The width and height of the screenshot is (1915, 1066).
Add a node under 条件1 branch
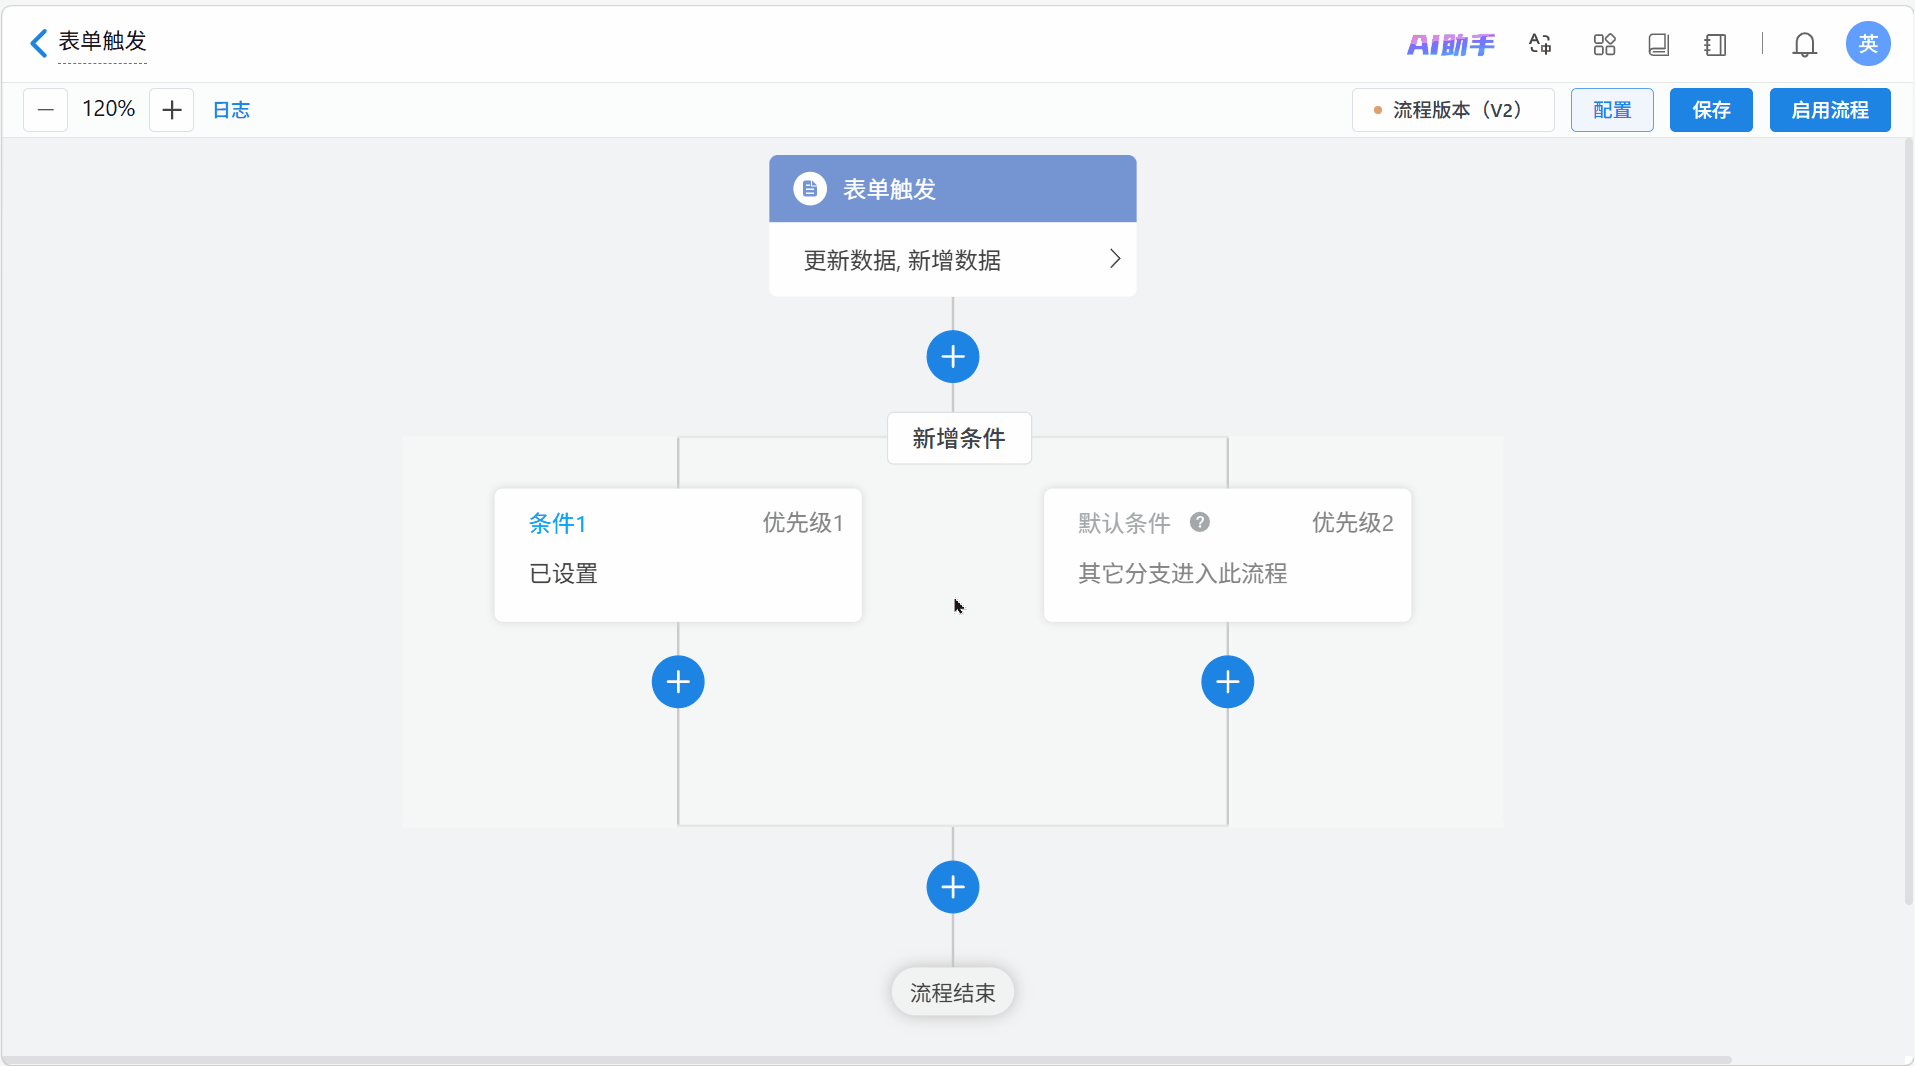pyautogui.click(x=678, y=682)
